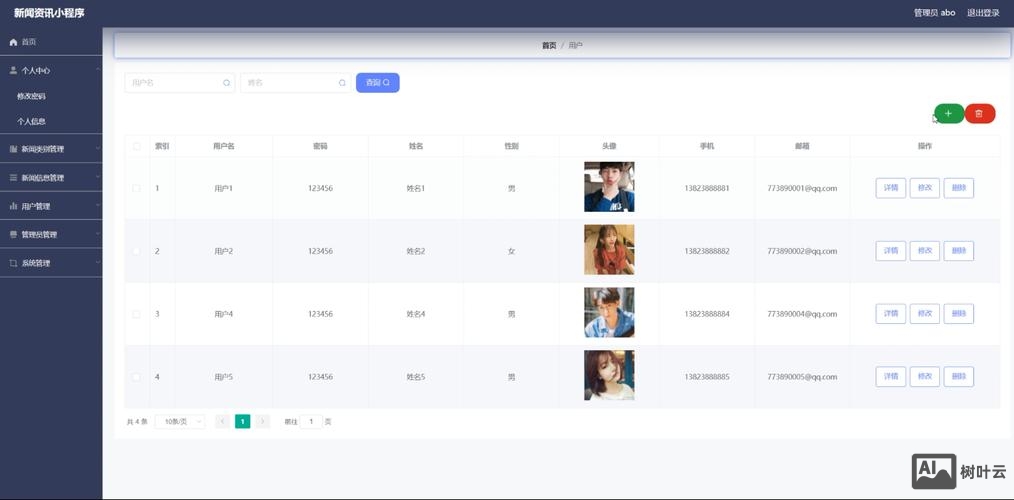Toggle the select-all checkbox in table header

tap(137, 146)
